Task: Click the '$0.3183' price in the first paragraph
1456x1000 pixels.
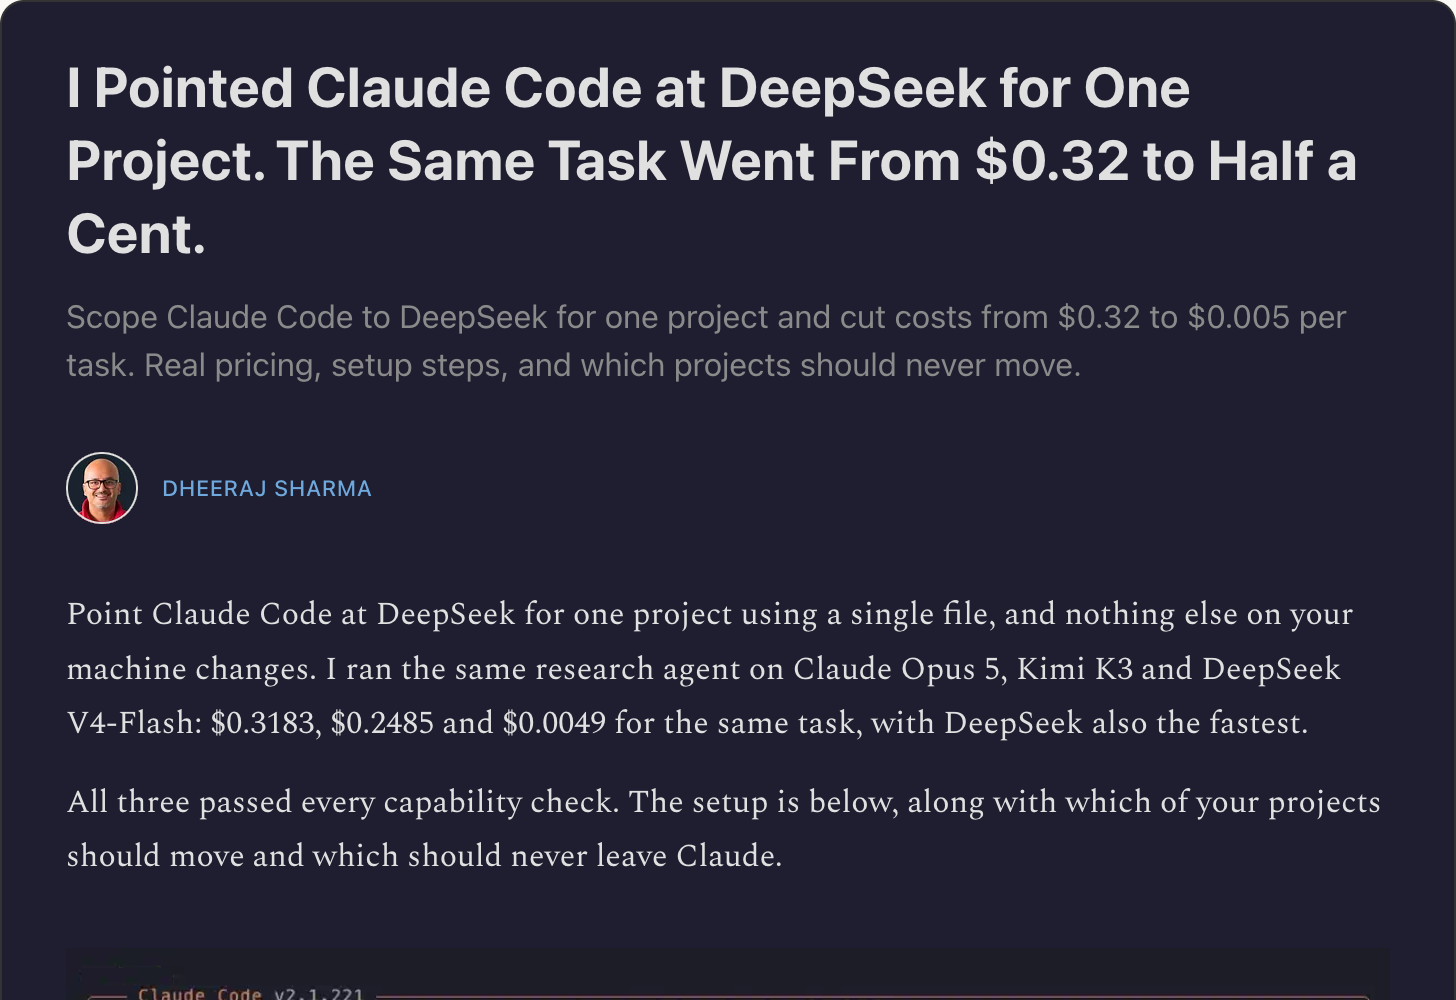Action: 266,723
